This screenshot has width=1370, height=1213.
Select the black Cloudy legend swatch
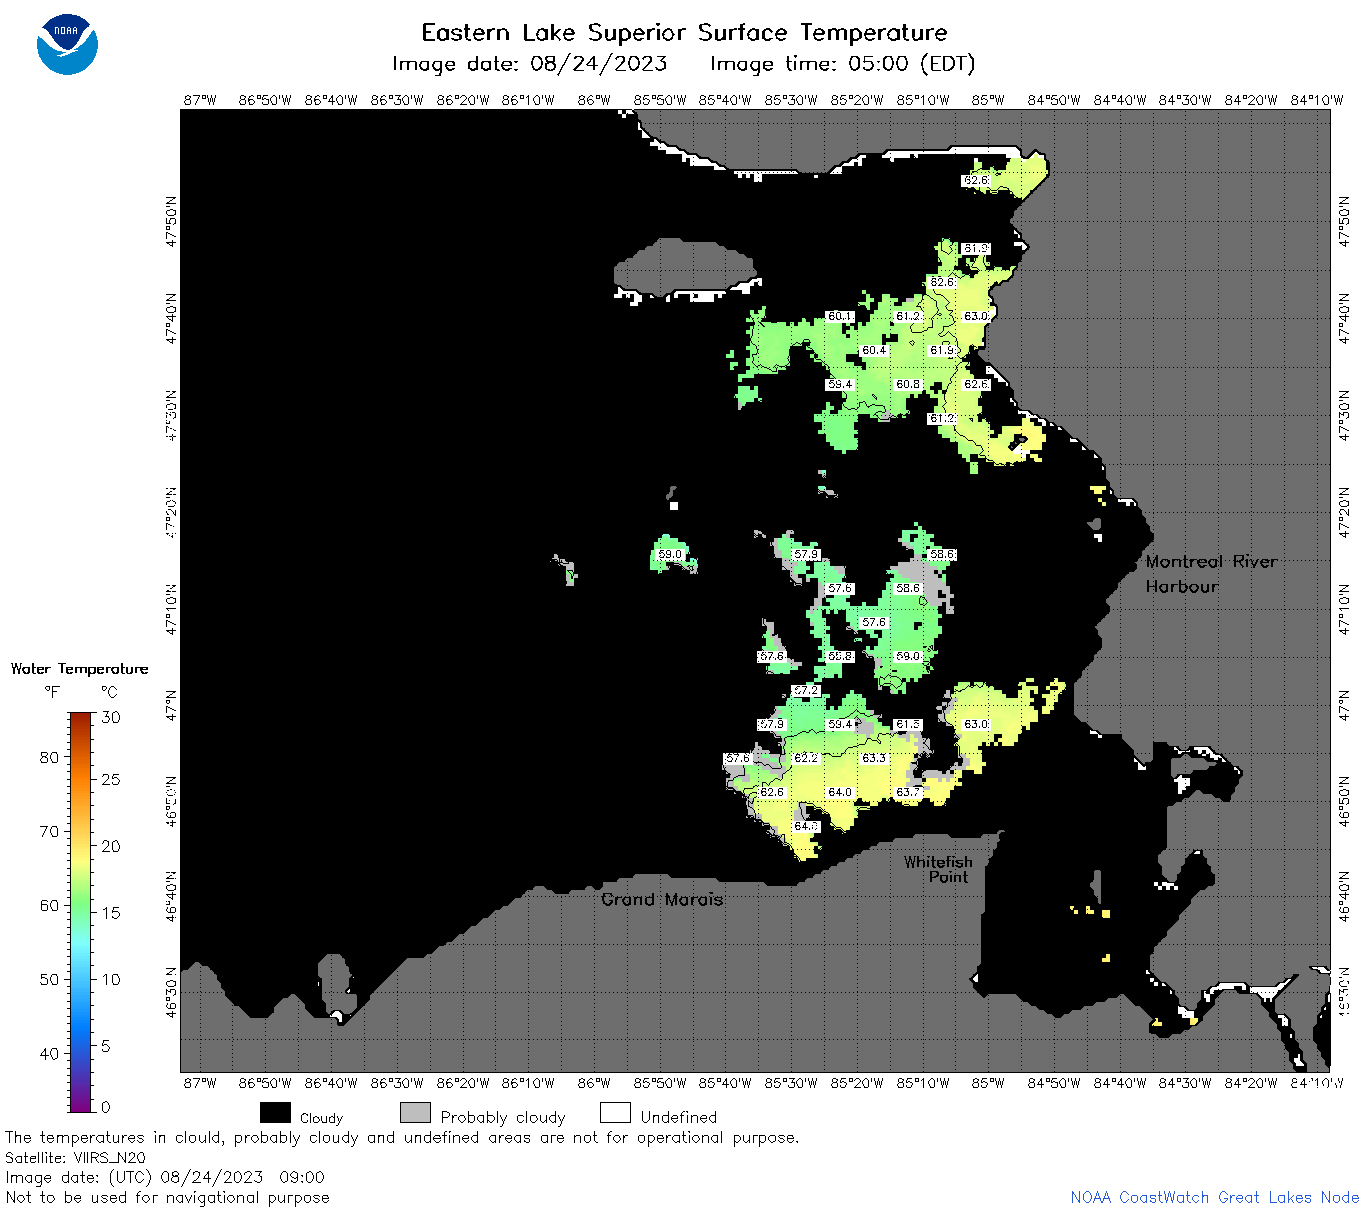[x=275, y=1113]
